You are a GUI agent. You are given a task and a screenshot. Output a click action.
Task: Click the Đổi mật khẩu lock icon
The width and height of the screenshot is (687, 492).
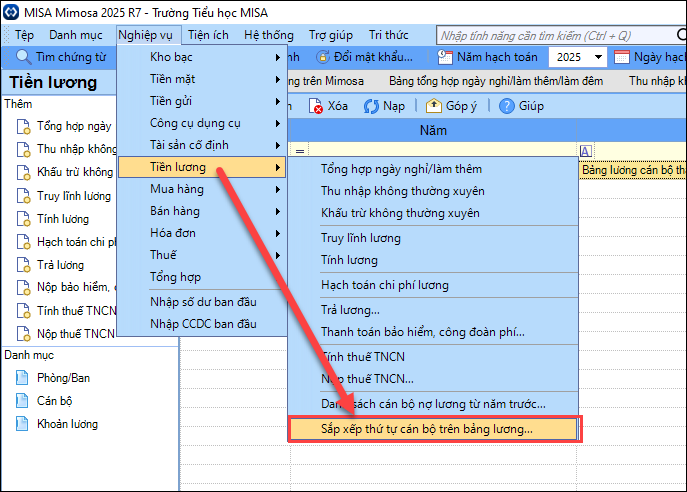(323, 57)
